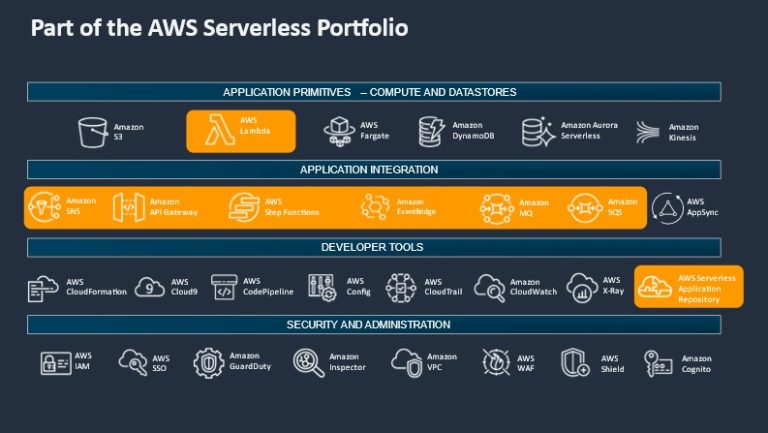Viewport: 768px width, 433px height.
Task: Click the slide title text
Action: tap(219, 28)
